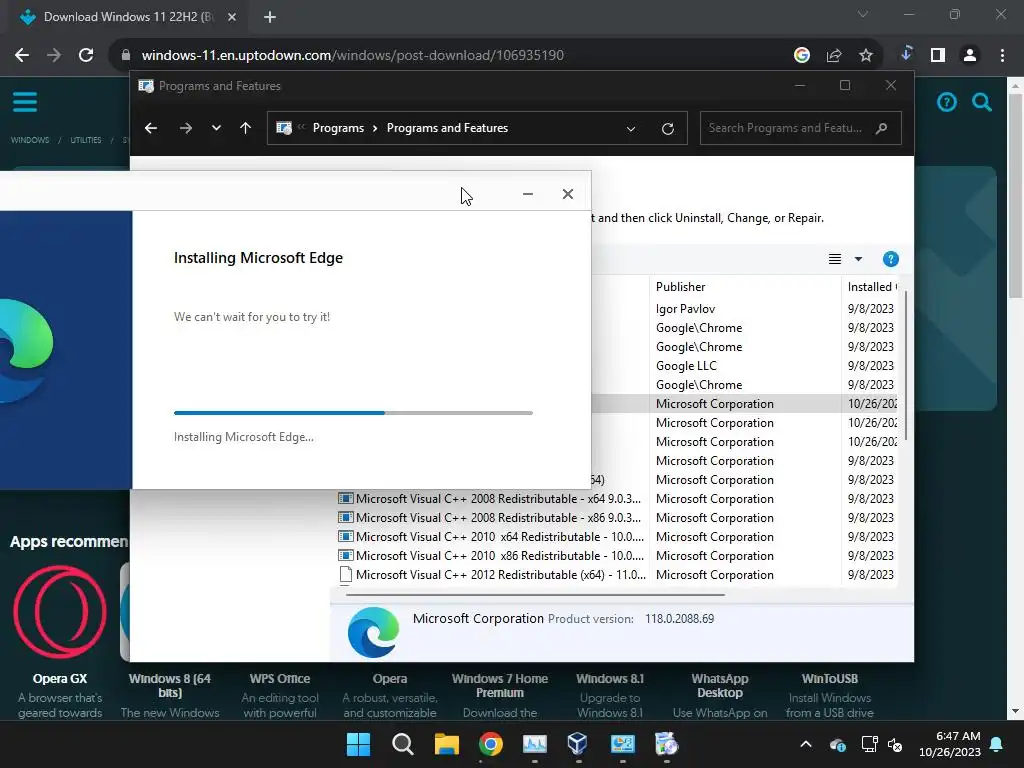Click UTILITIES breadcrumb on Uptodown page
Viewport: 1024px width, 768px height.
(x=86, y=140)
